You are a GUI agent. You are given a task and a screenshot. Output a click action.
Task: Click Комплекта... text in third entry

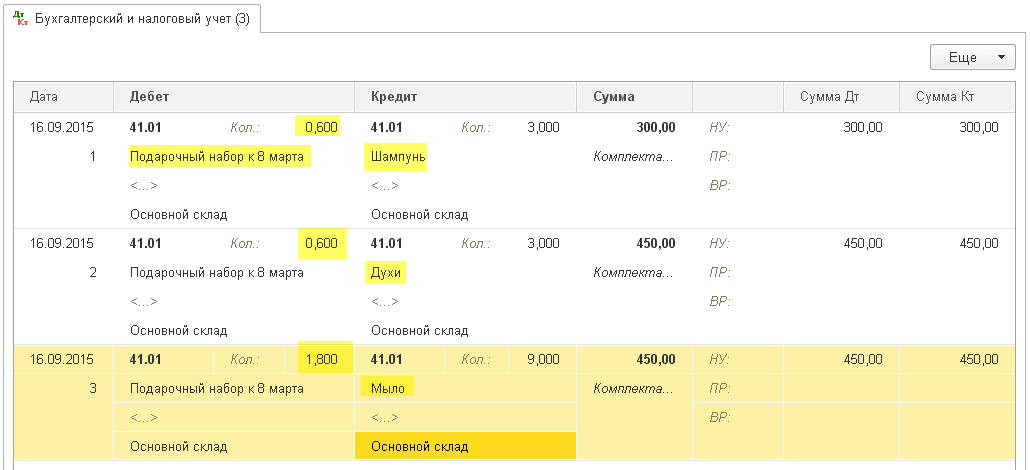tap(633, 388)
